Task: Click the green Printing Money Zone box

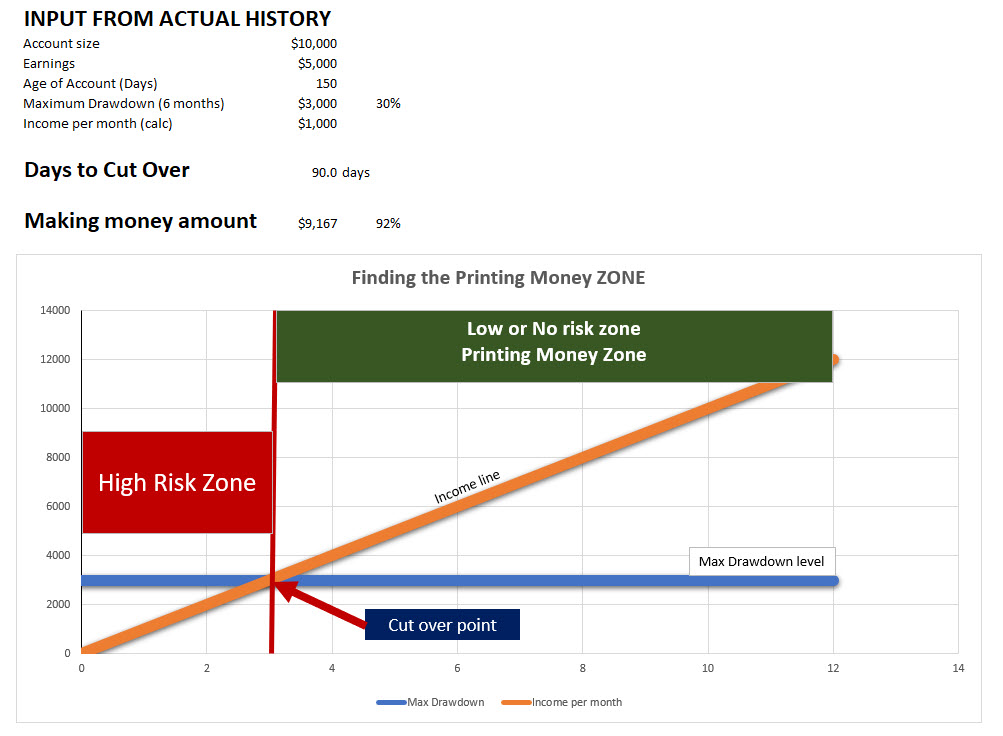Action: (x=553, y=342)
